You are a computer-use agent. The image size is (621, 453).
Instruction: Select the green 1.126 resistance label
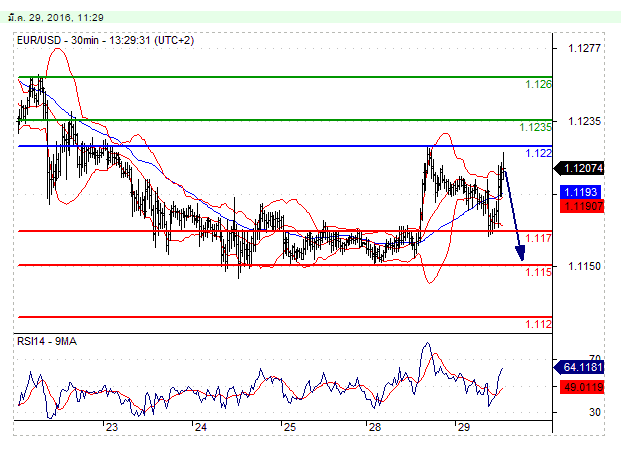coord(538,84)
